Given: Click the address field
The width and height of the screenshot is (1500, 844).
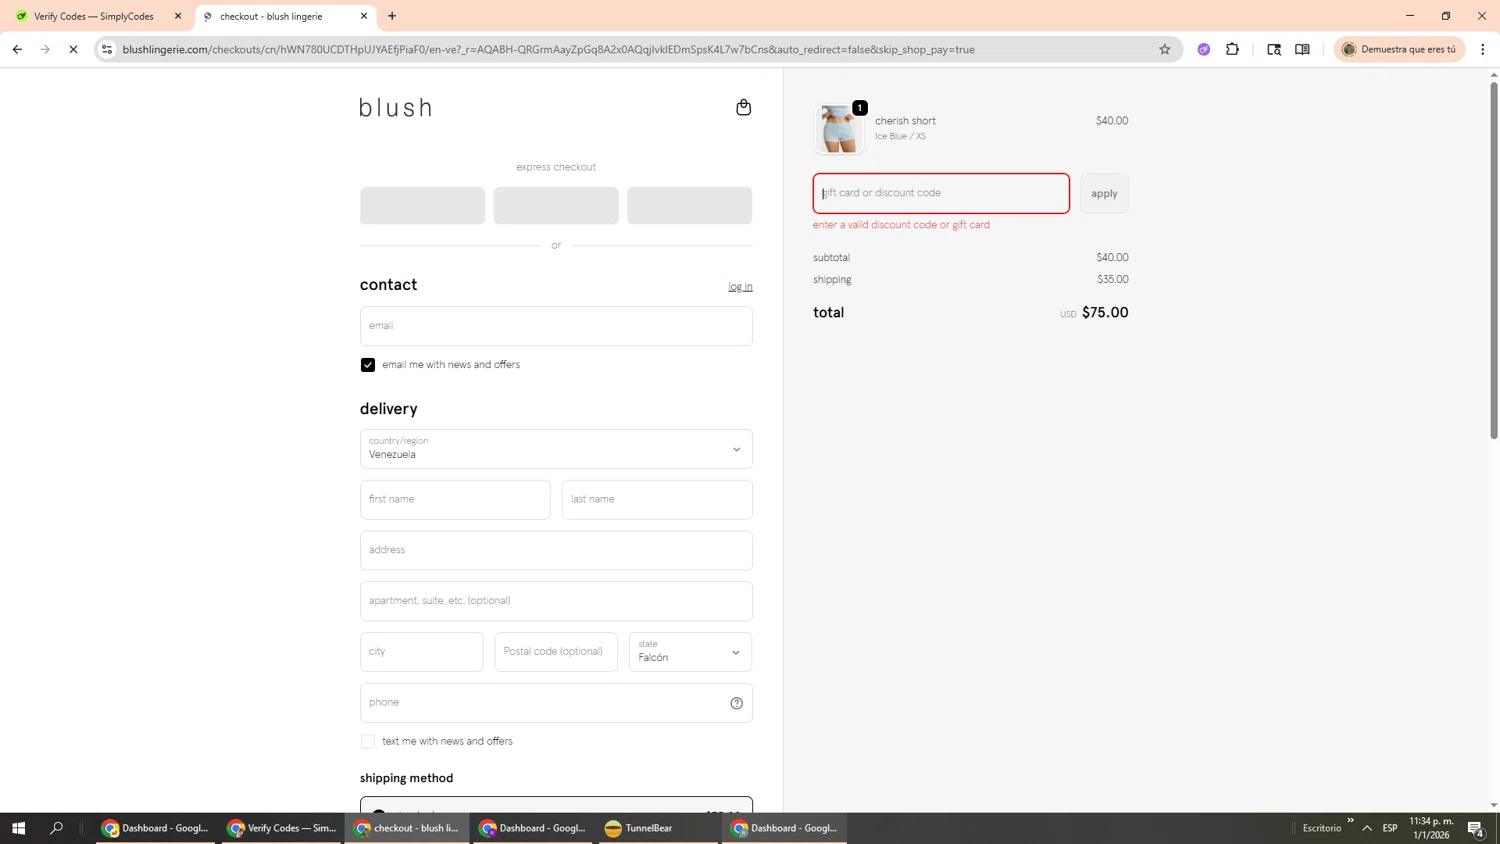Looking at the screenshot, I should (x=556, y=551).
